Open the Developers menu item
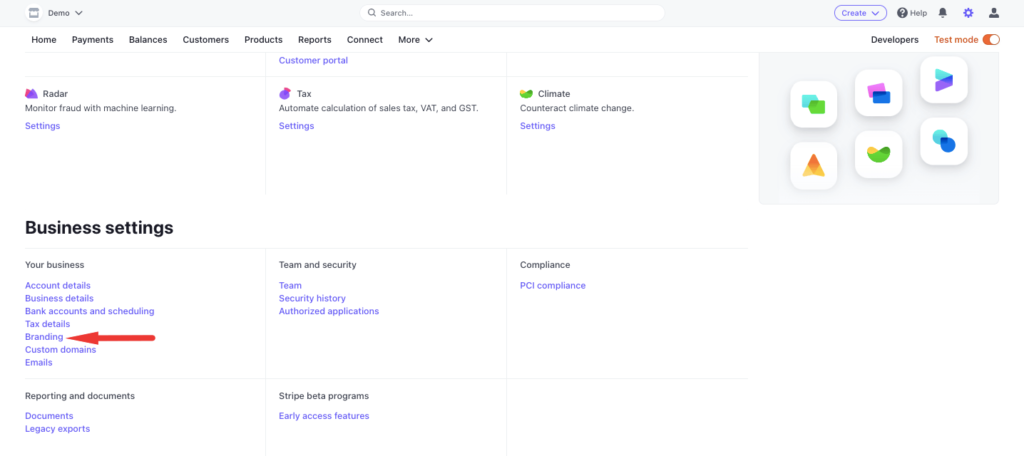The height and width of the screenshot is (456, 1024). (894, 40)
